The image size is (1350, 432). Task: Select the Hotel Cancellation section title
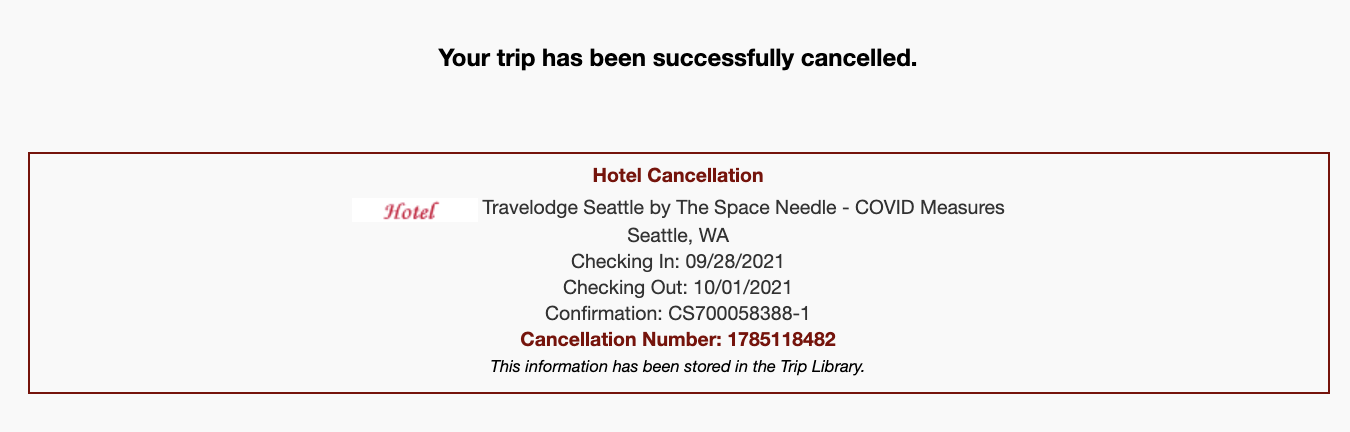tap(677, 176)
